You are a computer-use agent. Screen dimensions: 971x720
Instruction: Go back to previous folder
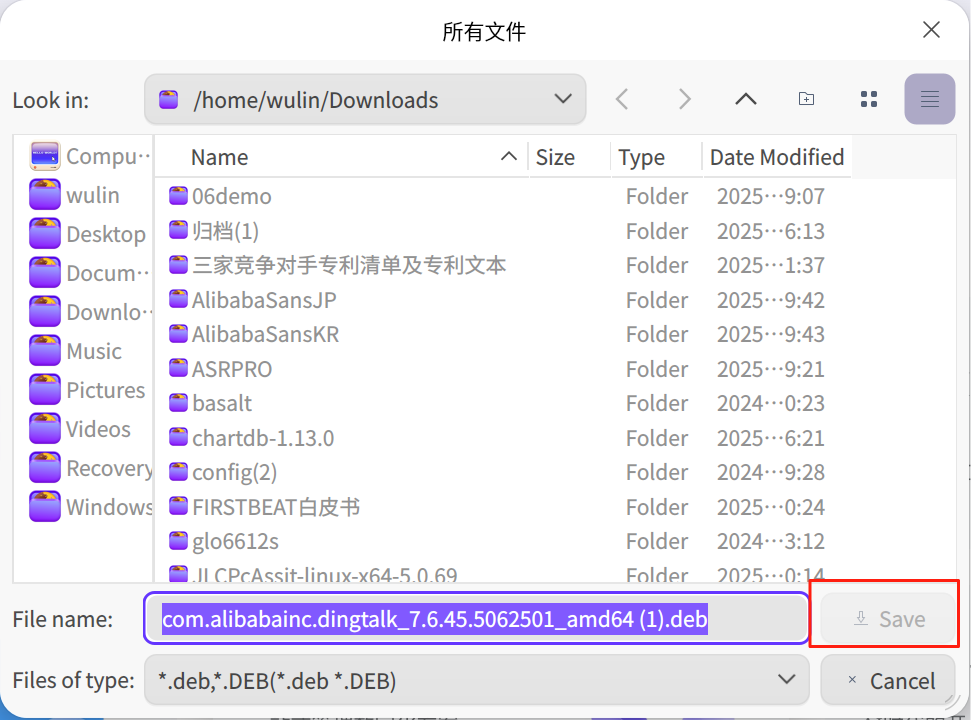click(622, 99)
